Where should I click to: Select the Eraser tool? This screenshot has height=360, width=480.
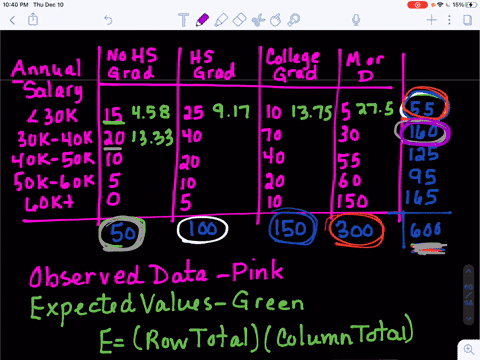pos(239,20)
